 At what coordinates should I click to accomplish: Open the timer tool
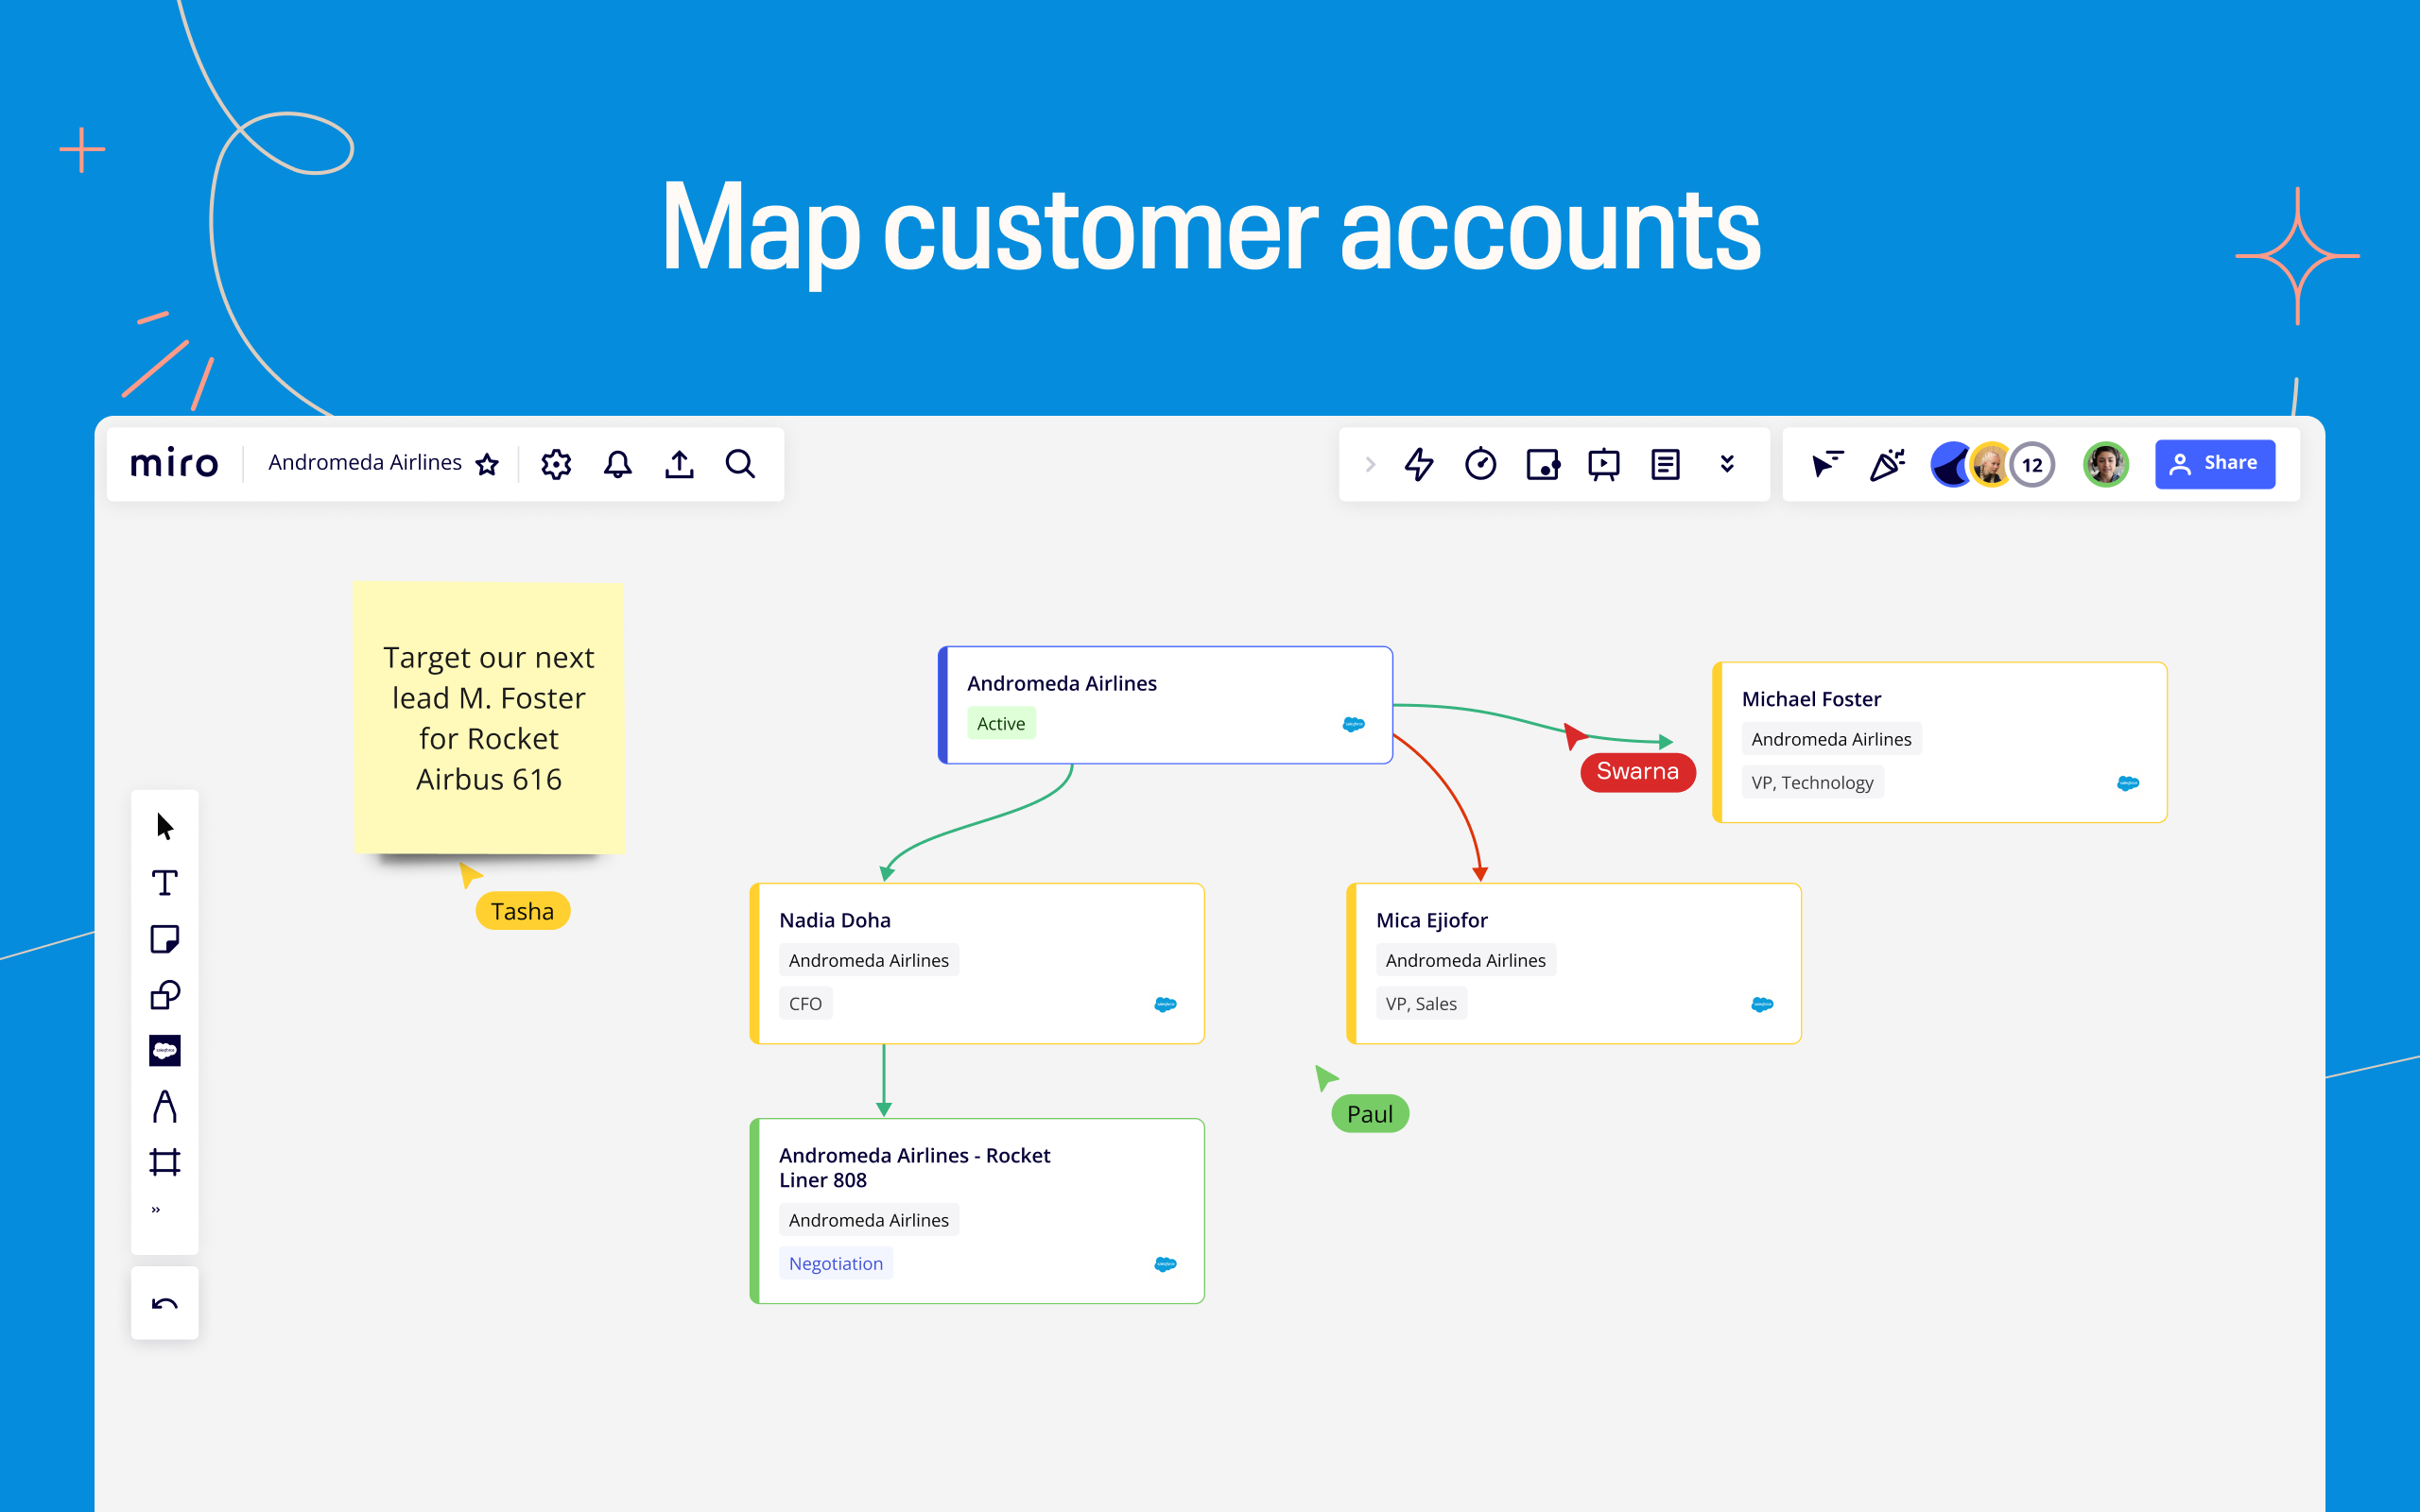tap(1482, 463)
